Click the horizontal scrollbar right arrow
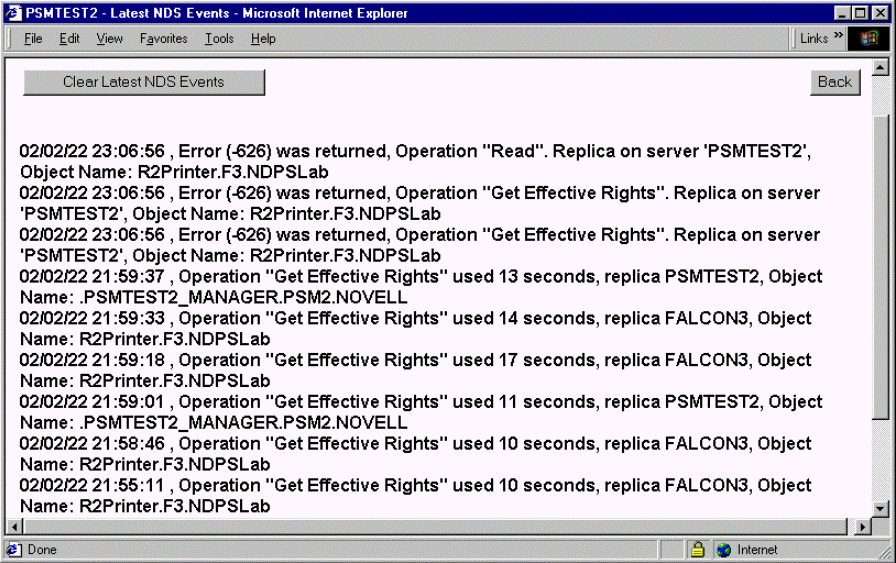Viewport: 896px width, 563px height. pos(862,526)
